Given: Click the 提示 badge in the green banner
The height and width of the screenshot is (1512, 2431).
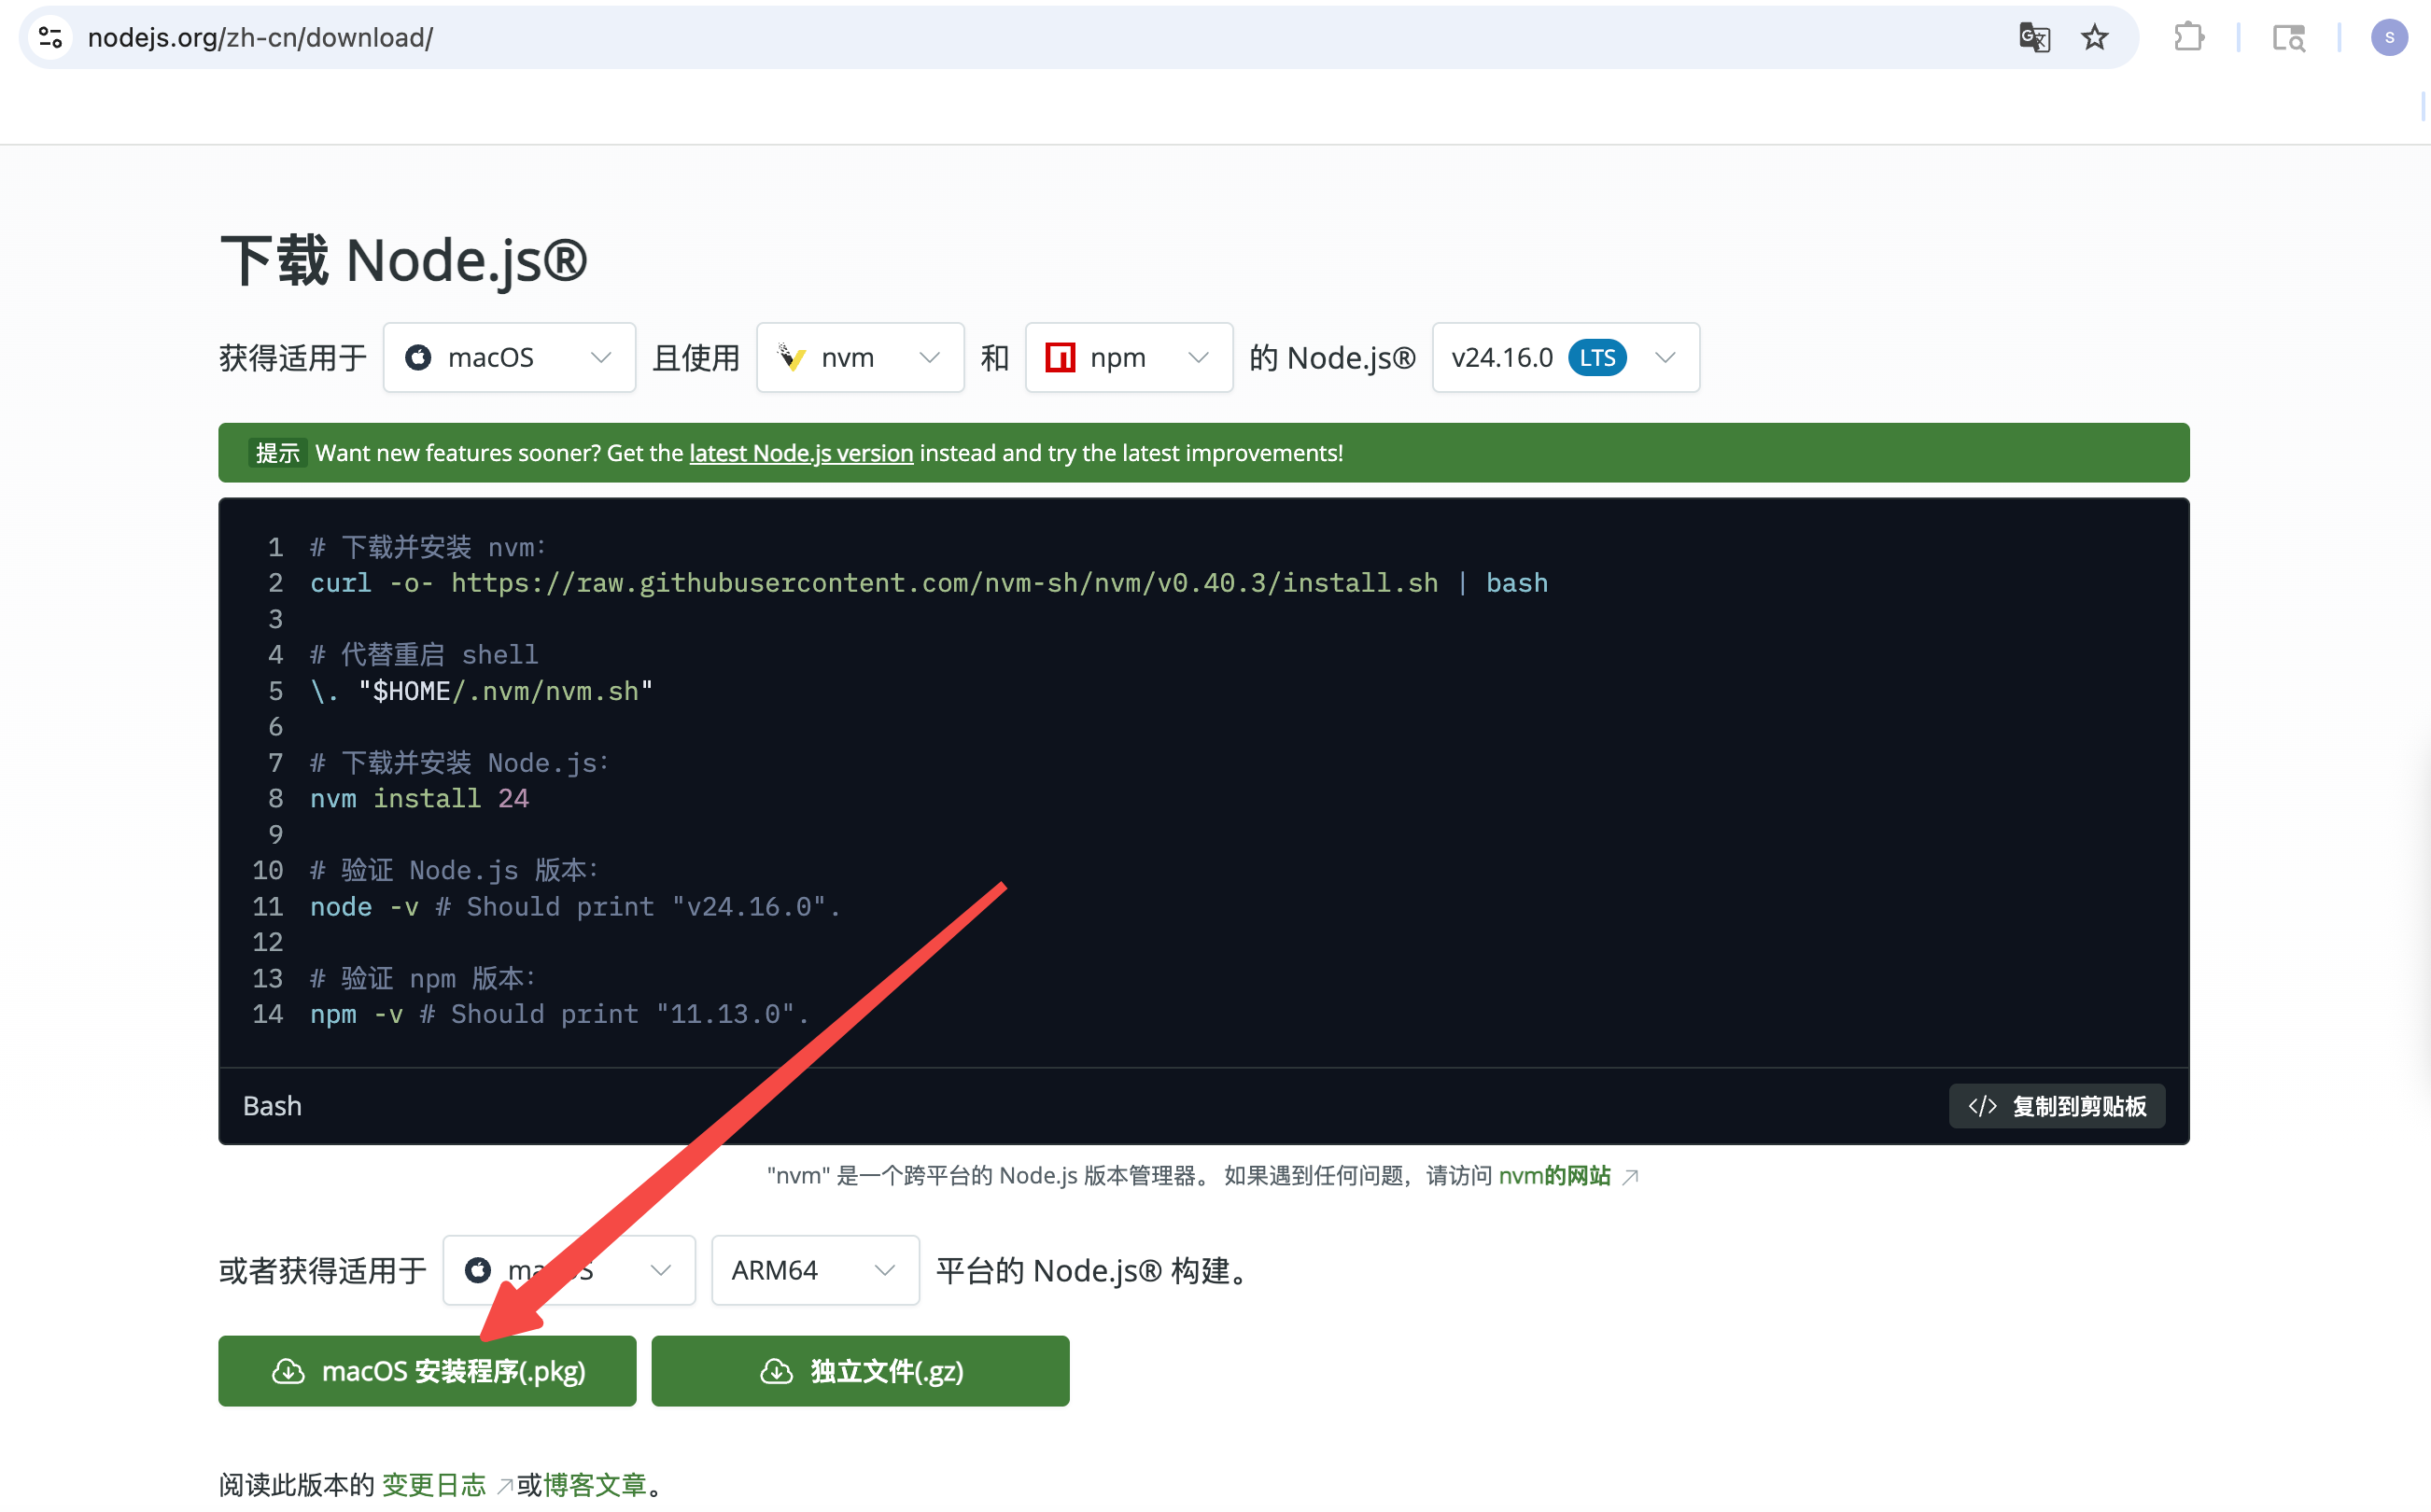Looking at the screenshot, I should click(277, 453).
